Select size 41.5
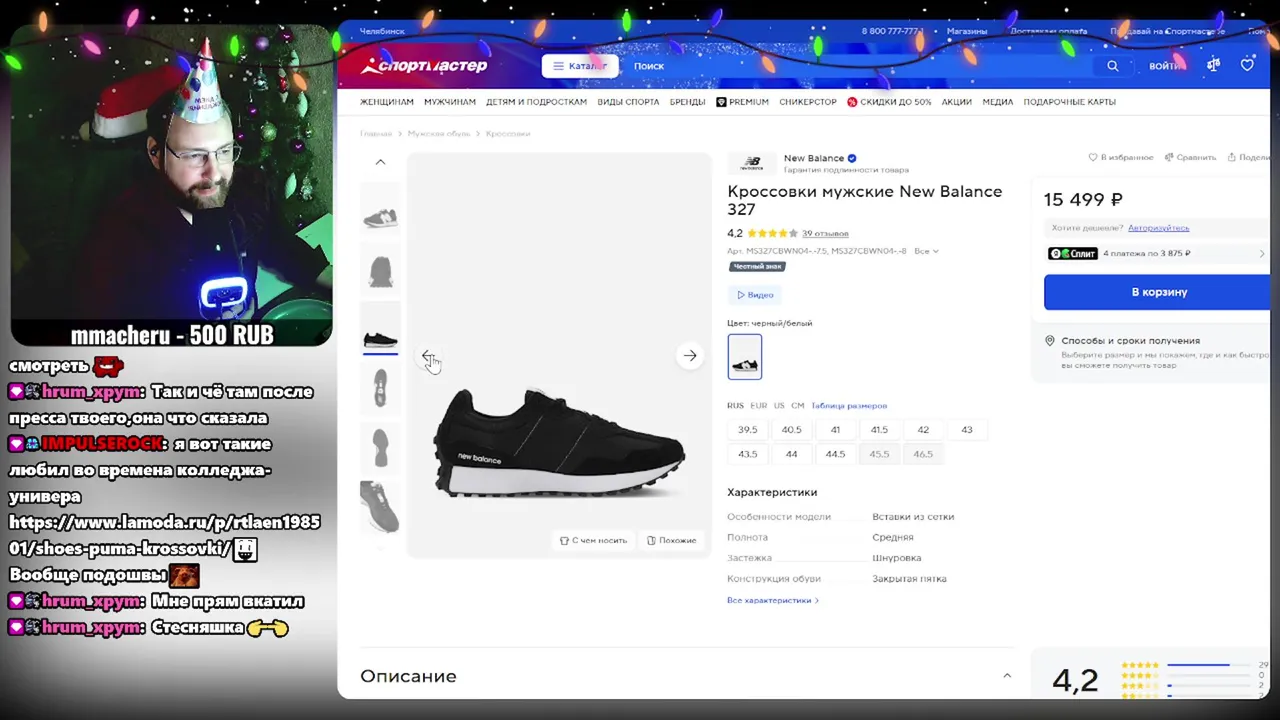Screen dimensions: 1280x720 879,430
